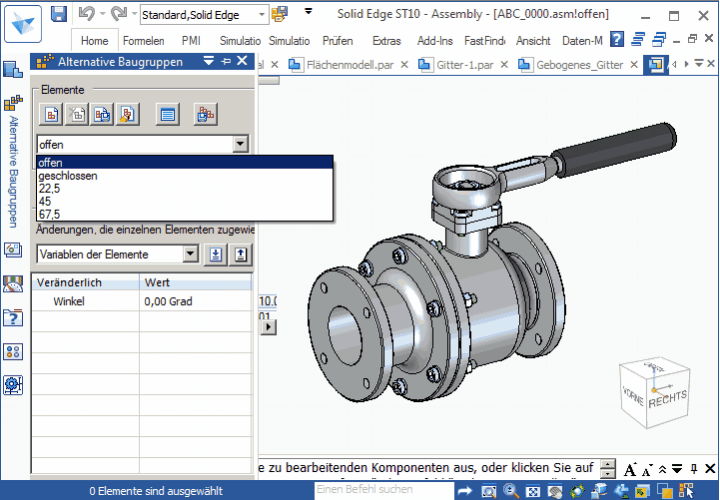Open the Alternative Baugruppen sidebar tab
Image resolution: width=720 pixels, height=500 pixels.
13,161
